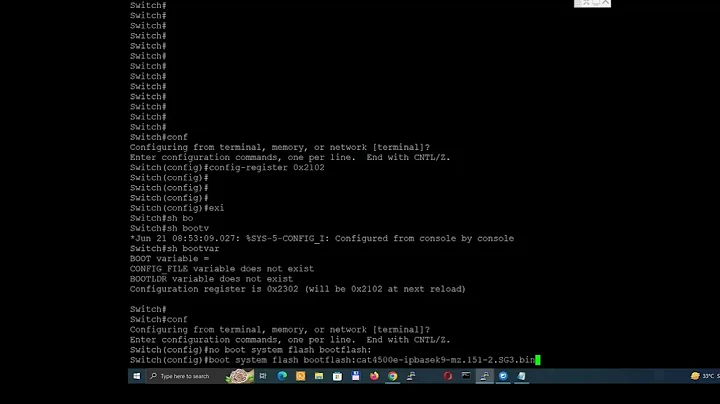Click the '%SYS-5-CONFIG_I' log message line
Image resolution: width=720 pixels, height=404 pixels.
tap(322, 238)
